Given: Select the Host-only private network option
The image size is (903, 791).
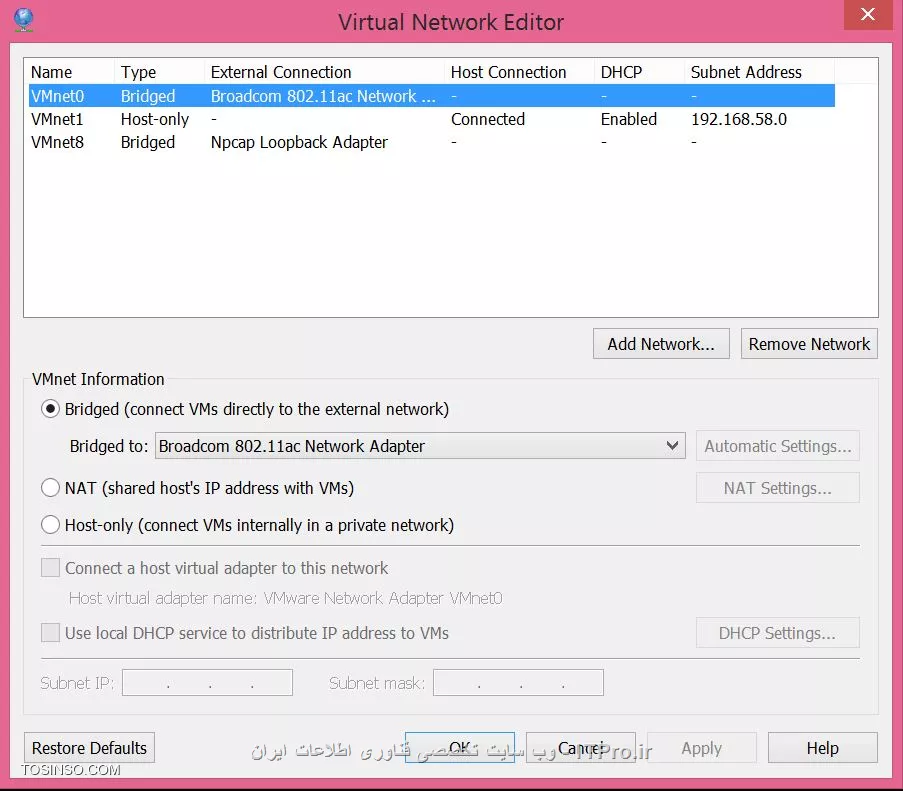Looking at the screenshot, I should (x=51, y=525).
